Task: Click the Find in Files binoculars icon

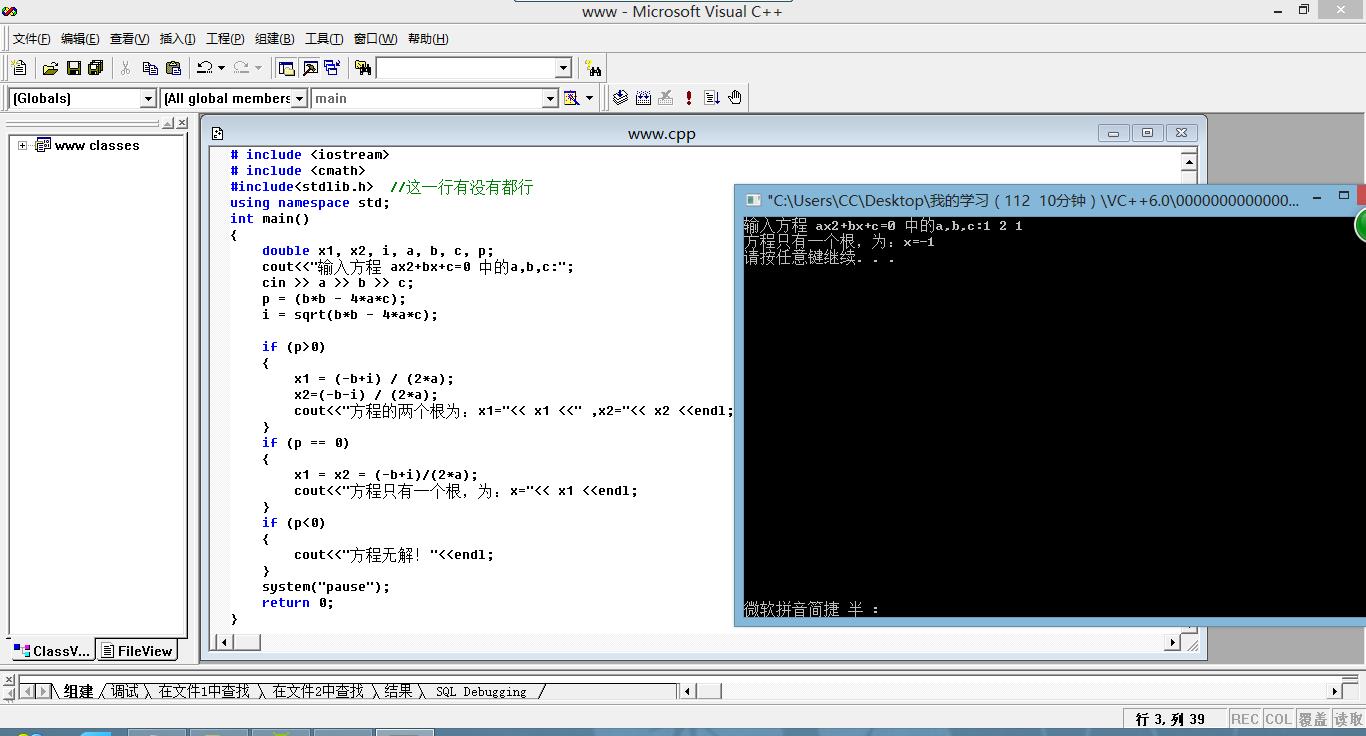Action: [363, 68]
